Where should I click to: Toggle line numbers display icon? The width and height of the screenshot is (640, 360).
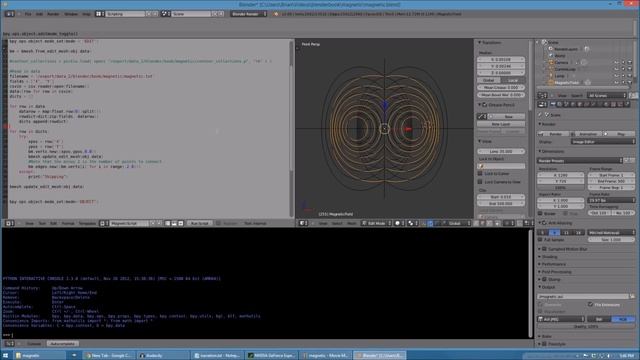pos(168,223)
